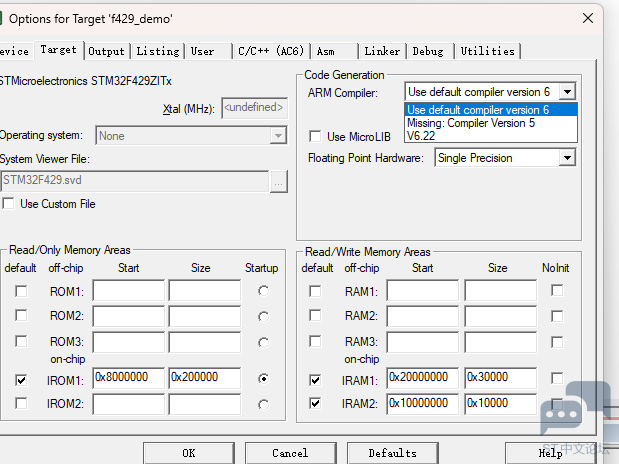The height and width of the screenshot is (464, 619).
Task: Click the RAM2 Size field
Action: 501,316
